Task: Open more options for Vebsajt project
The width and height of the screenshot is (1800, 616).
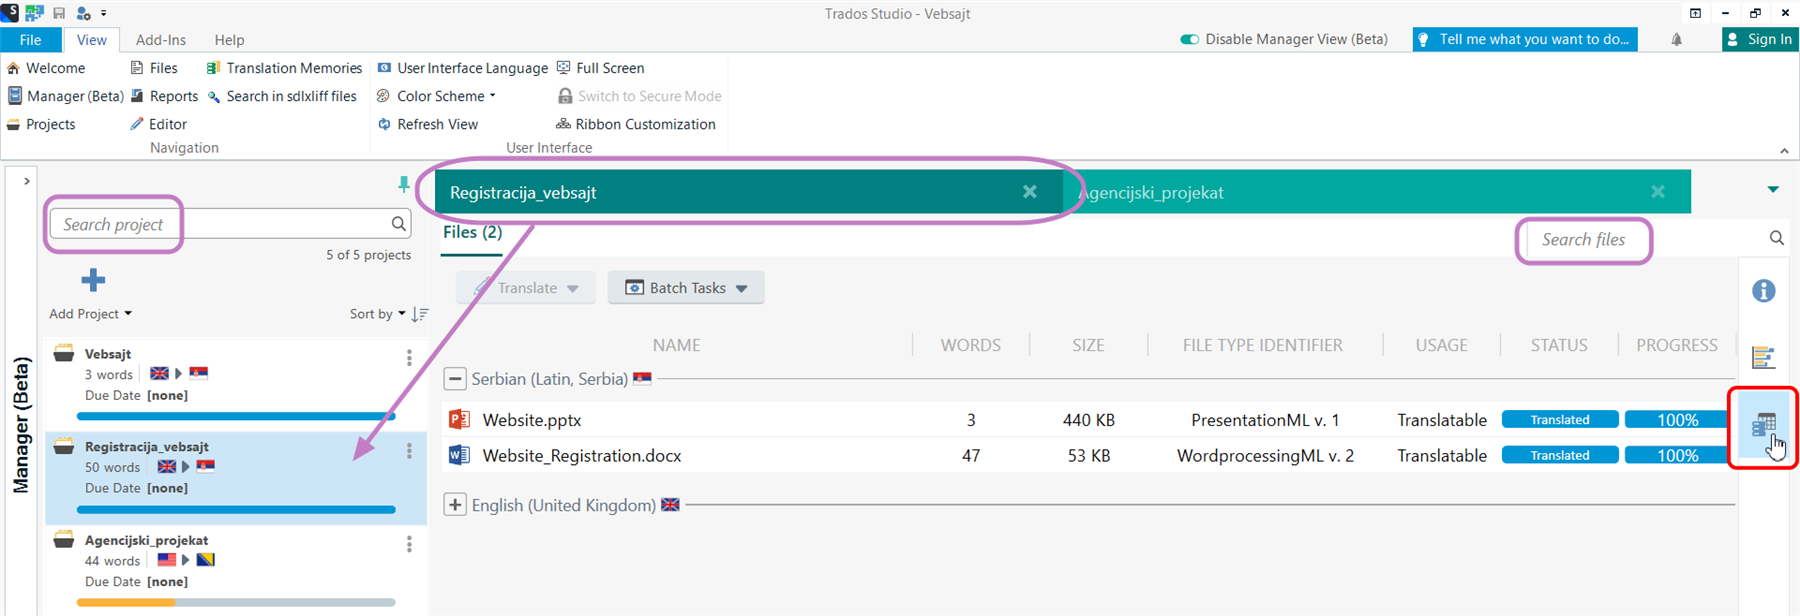Action: point(409,358)
